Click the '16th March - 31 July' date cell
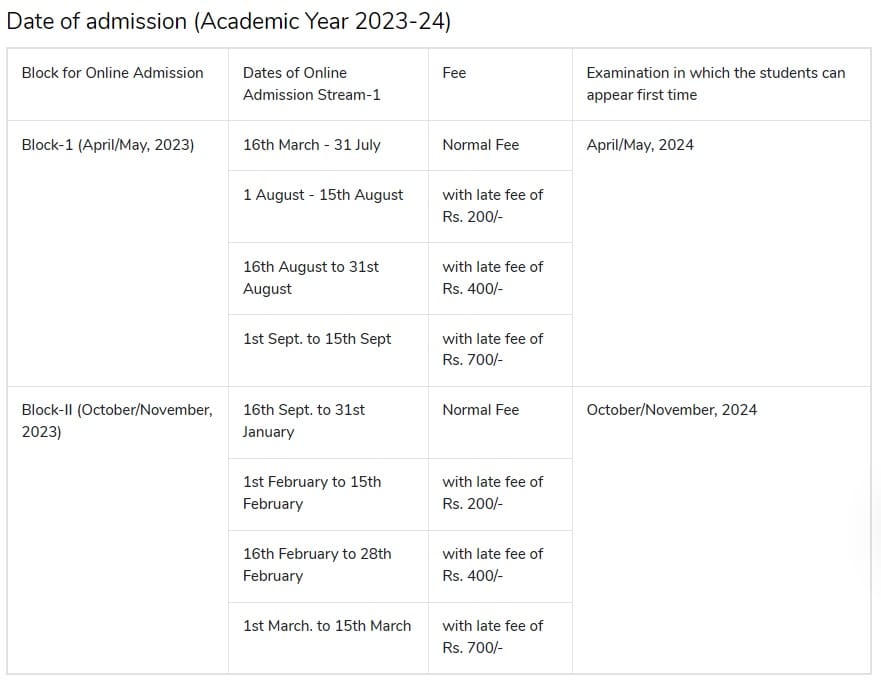 311,145
